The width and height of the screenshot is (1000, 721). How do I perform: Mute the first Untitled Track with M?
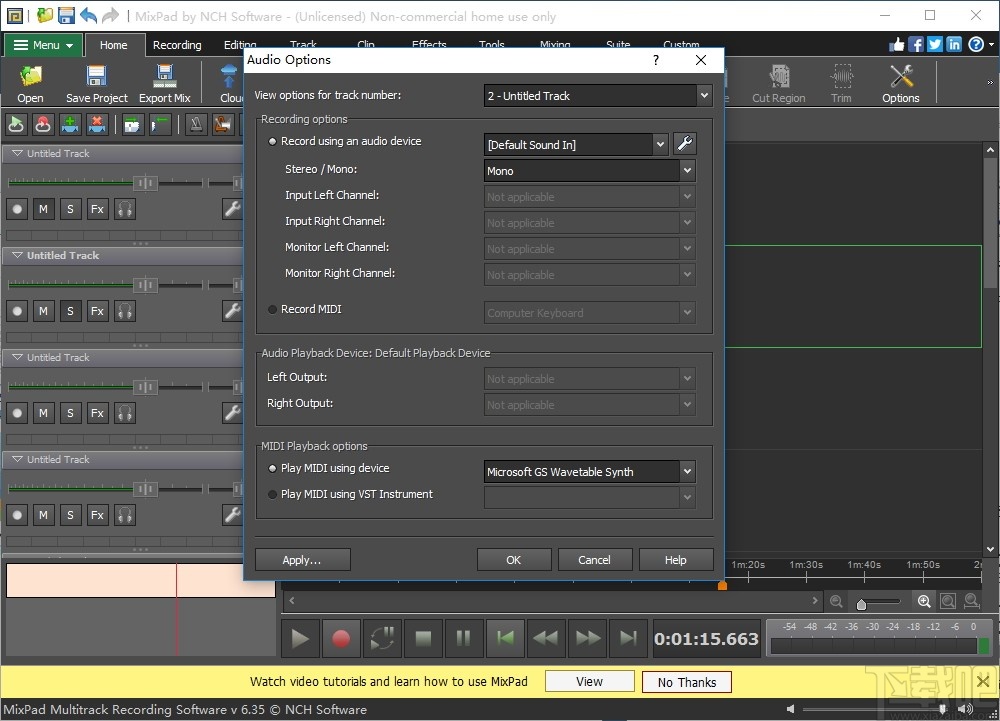[43, 208]
